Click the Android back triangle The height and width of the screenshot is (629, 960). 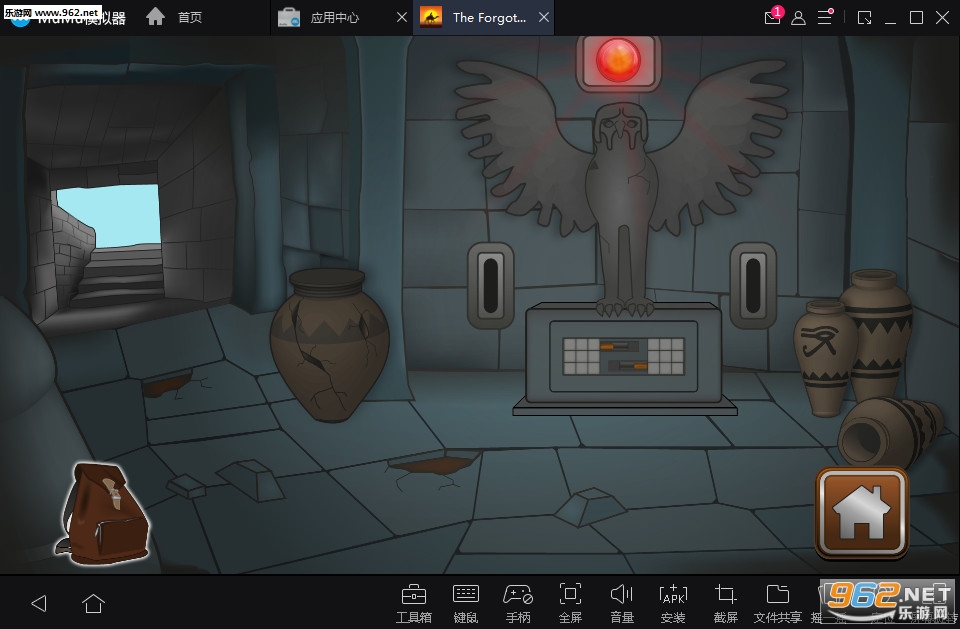pos(39,603)
